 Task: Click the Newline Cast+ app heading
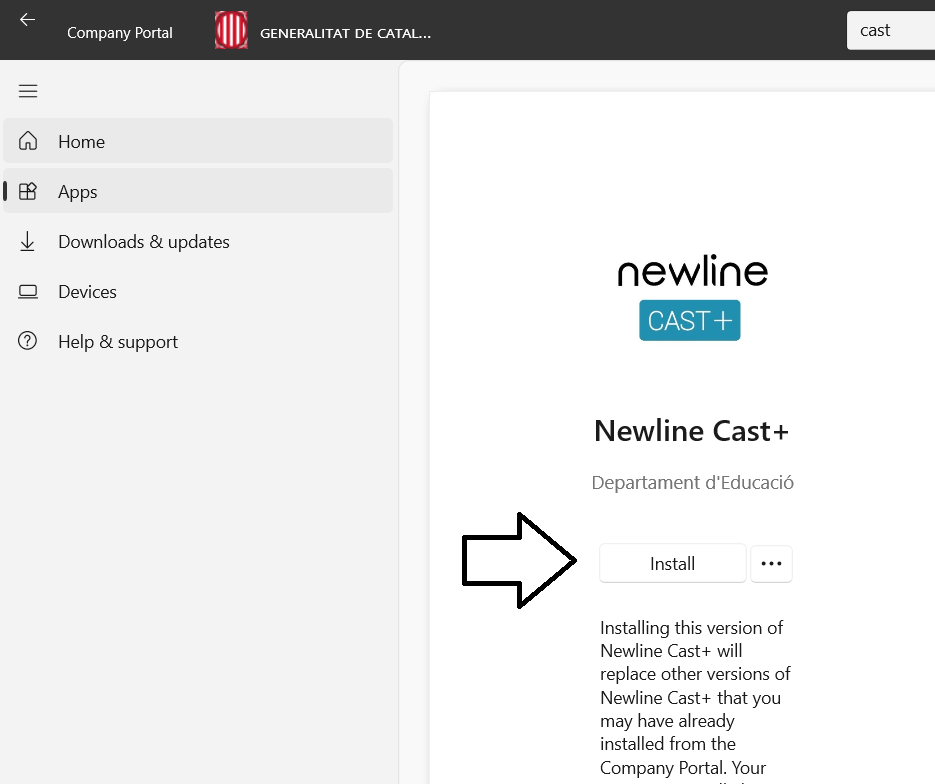[691, 430]
